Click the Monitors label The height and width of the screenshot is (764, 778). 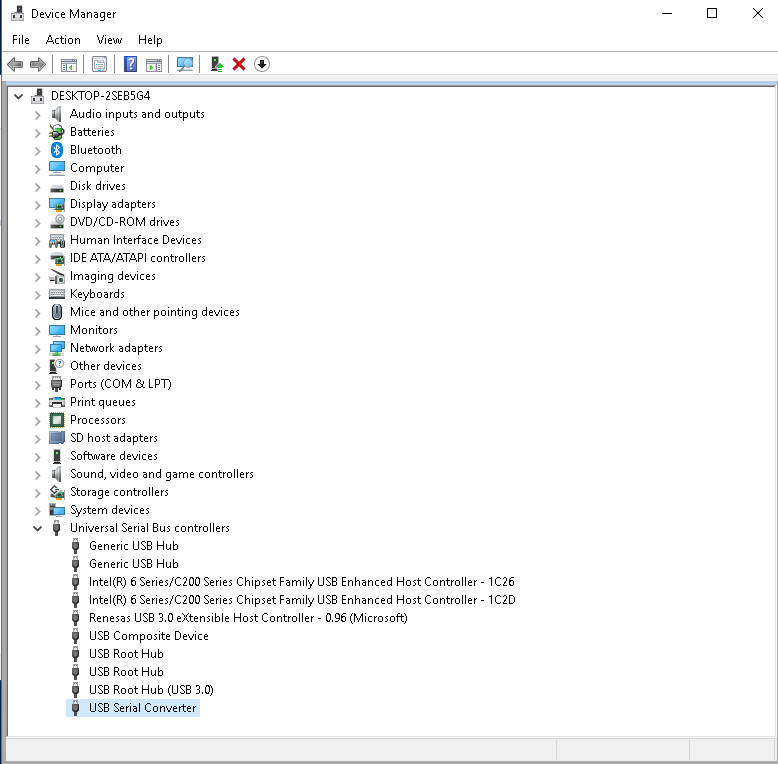pyautogui.click(x=94, y=330)
